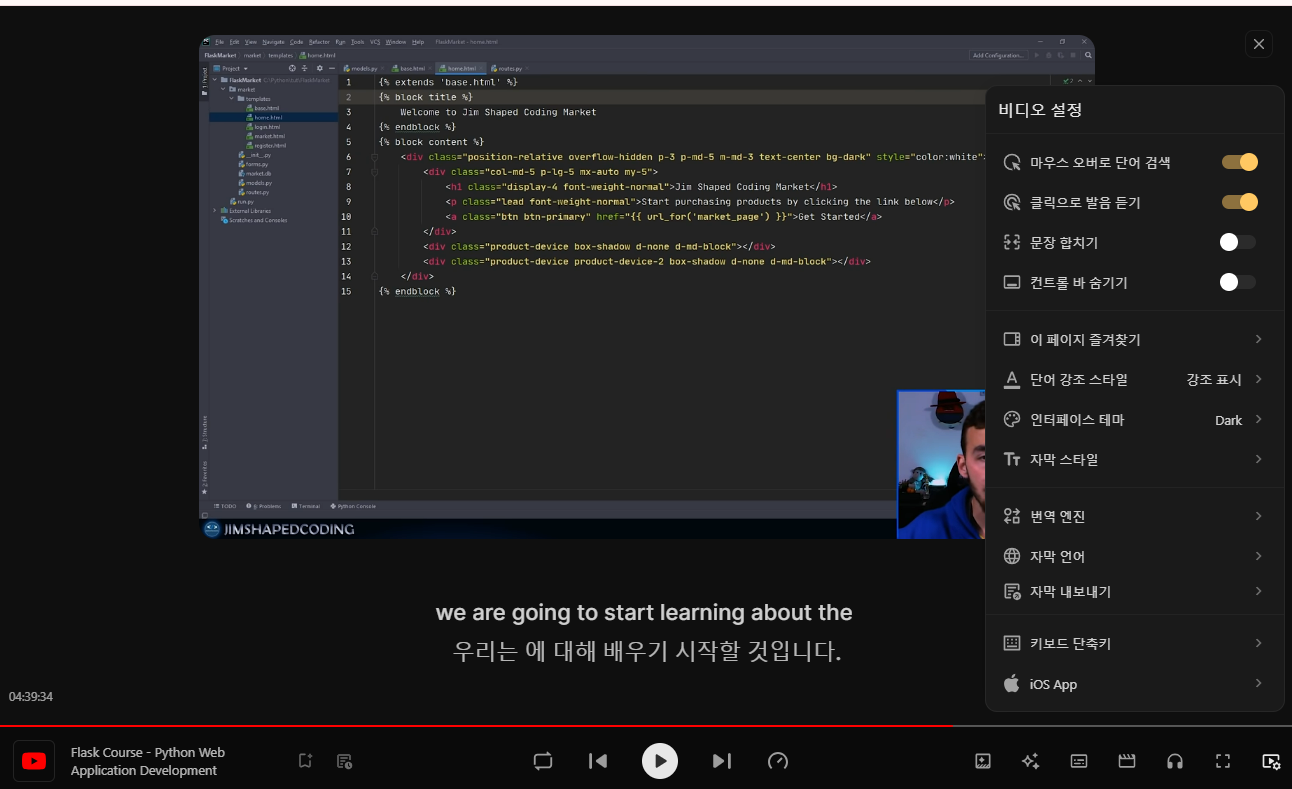This screenshot has height=789, width=1292.
Task: Click the chevron on the 자막 스타일 row
Action: pyautogui.click(x=1258, y=459)
